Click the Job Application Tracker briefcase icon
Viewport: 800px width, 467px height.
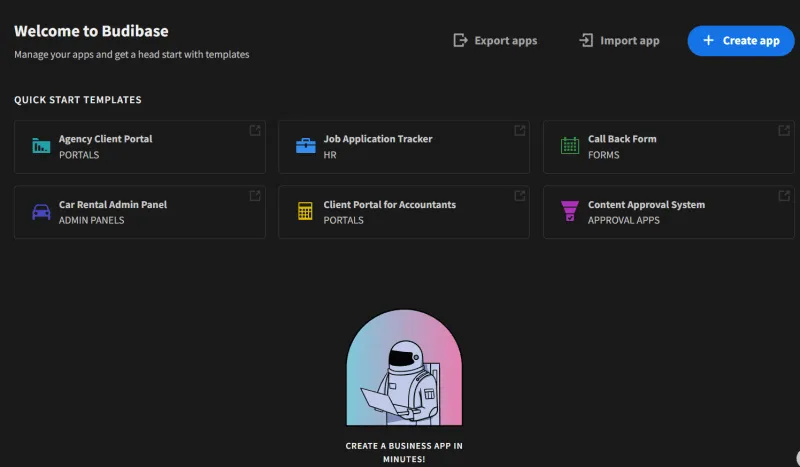[305, 146]
